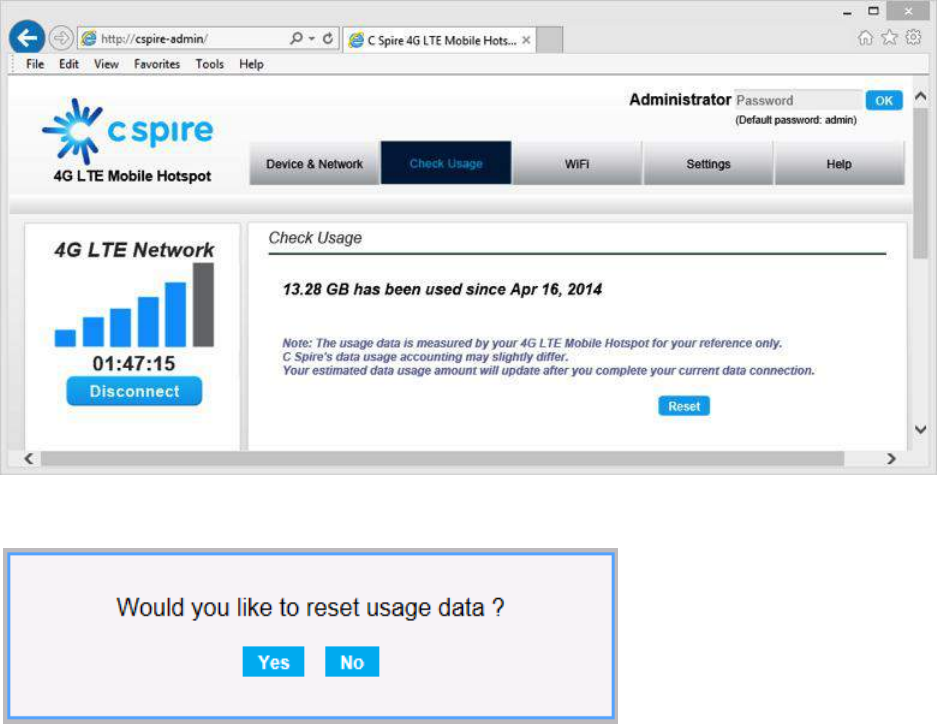Open the View menu
This screenshot has height=724, width=937.
106,64
